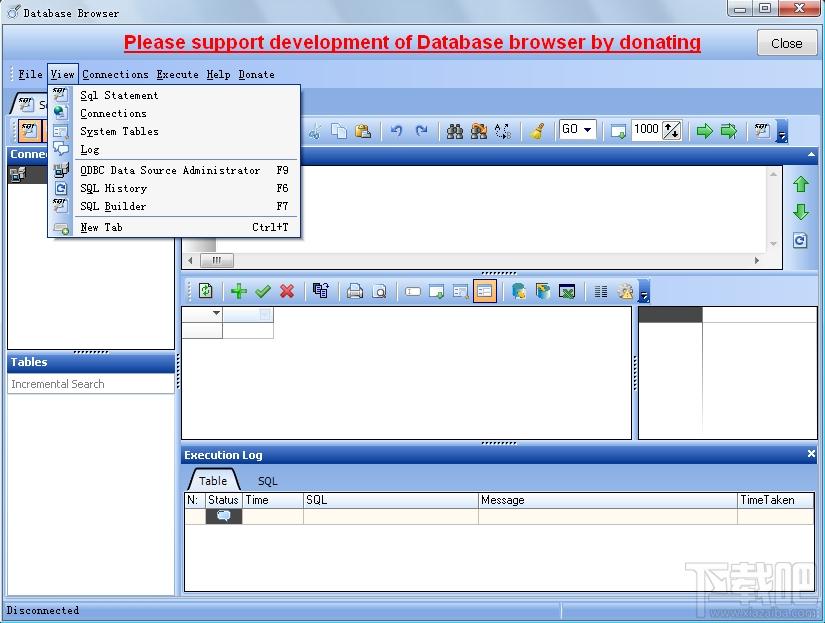Click the Refresh data icon in the grid toolbar
The height and width of the screenshot is (623, 825).
pos(205,290)
